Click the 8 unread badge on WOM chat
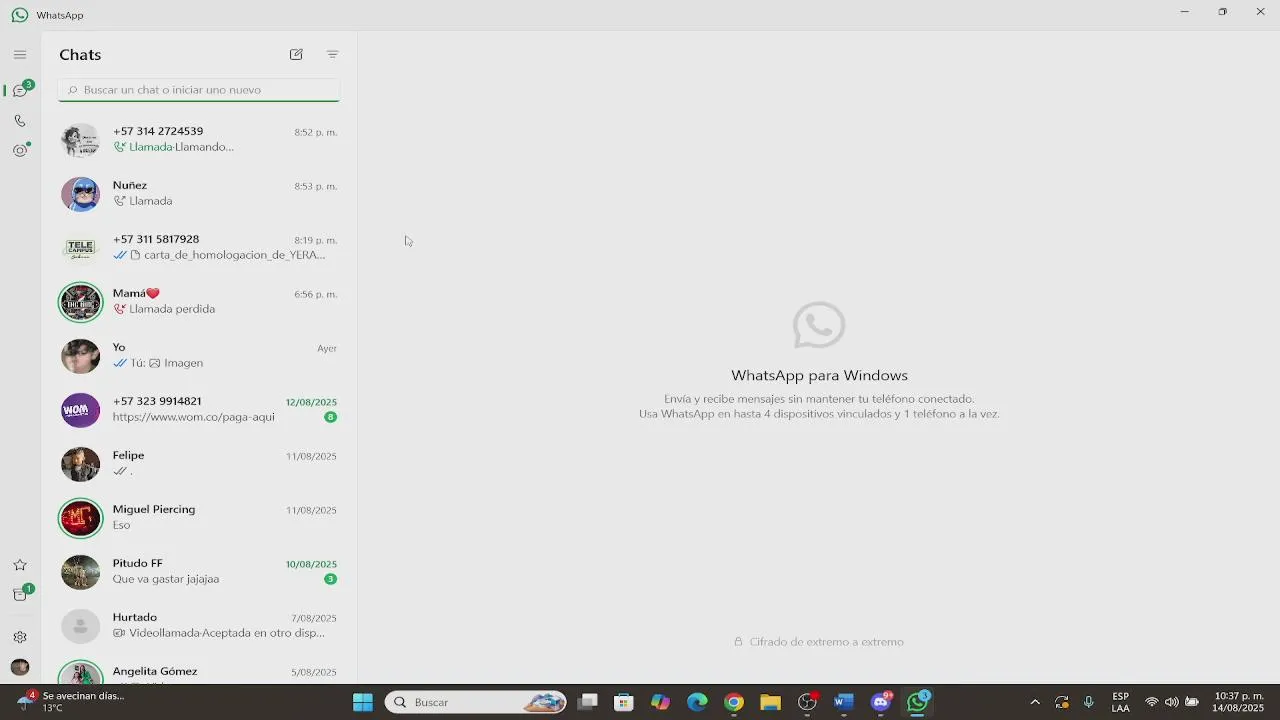 click(330, 417)
